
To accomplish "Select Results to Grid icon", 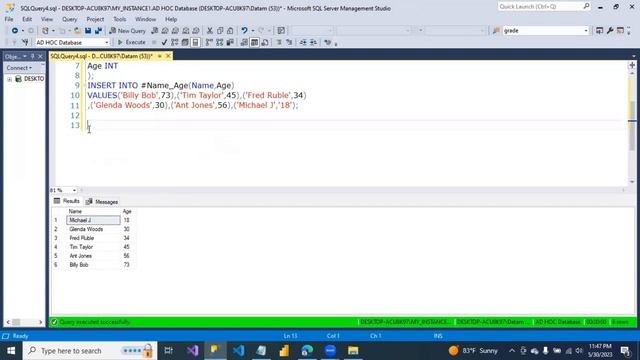I will point(254,42).
